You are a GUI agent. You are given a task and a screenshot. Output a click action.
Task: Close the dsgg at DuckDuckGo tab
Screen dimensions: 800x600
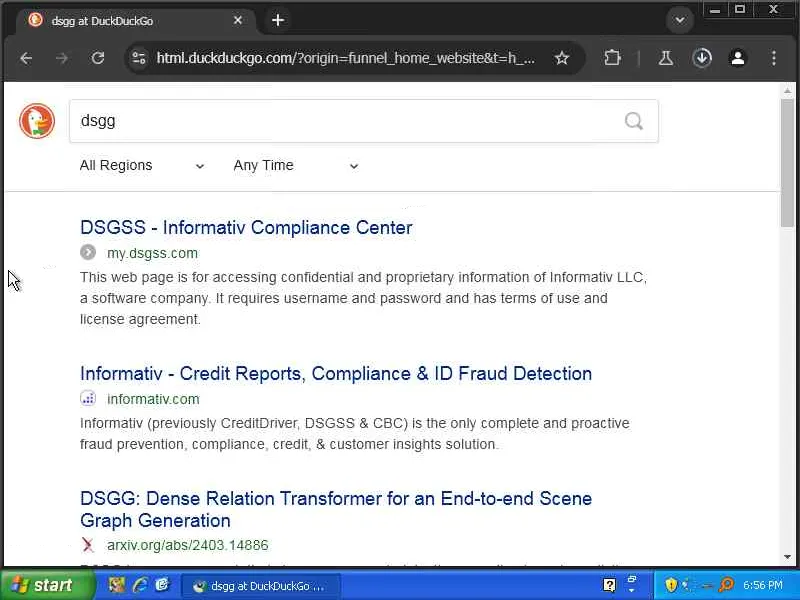point(238,20)
